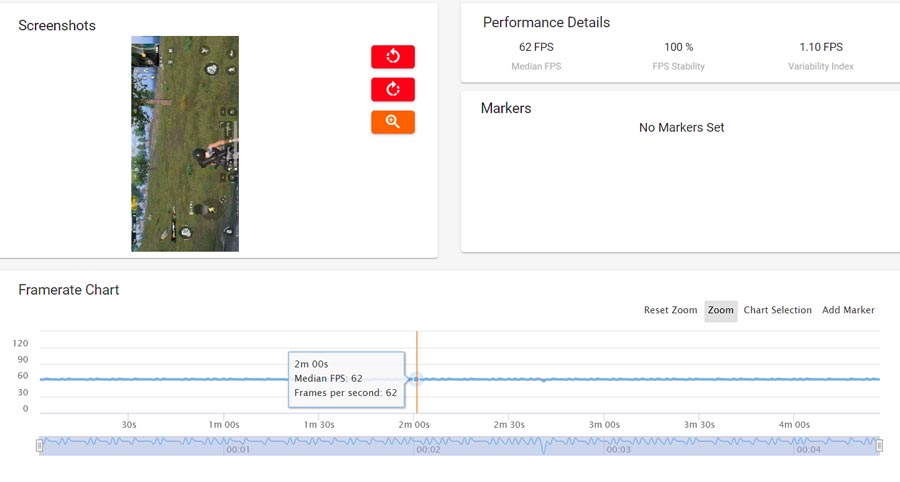The width and height of the screenshot is (900, 482).
Task: Grab the left handle of the range navigator
Action: pos(40,445)
